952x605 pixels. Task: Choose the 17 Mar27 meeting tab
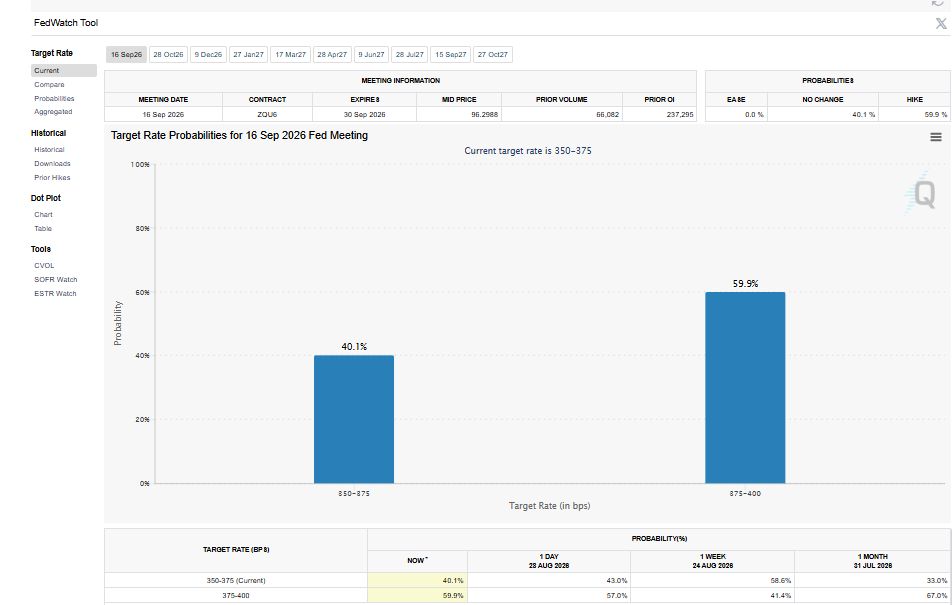[x=290, y=55]
